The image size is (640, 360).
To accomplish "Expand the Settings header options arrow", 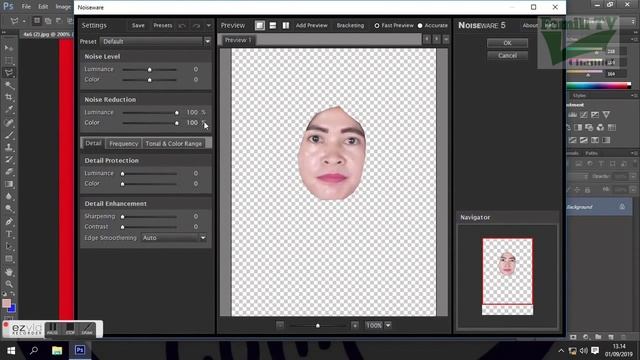I will (209, 26).
